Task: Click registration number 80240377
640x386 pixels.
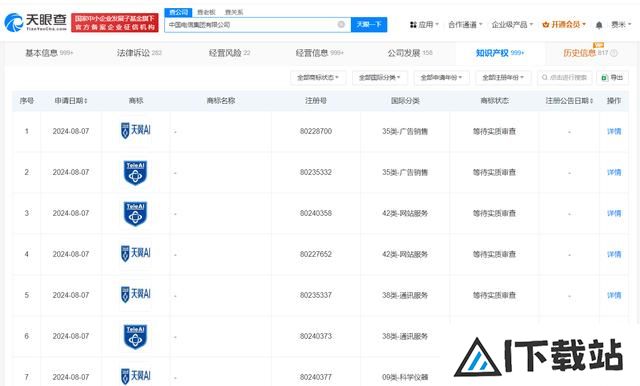Action: 316,377
